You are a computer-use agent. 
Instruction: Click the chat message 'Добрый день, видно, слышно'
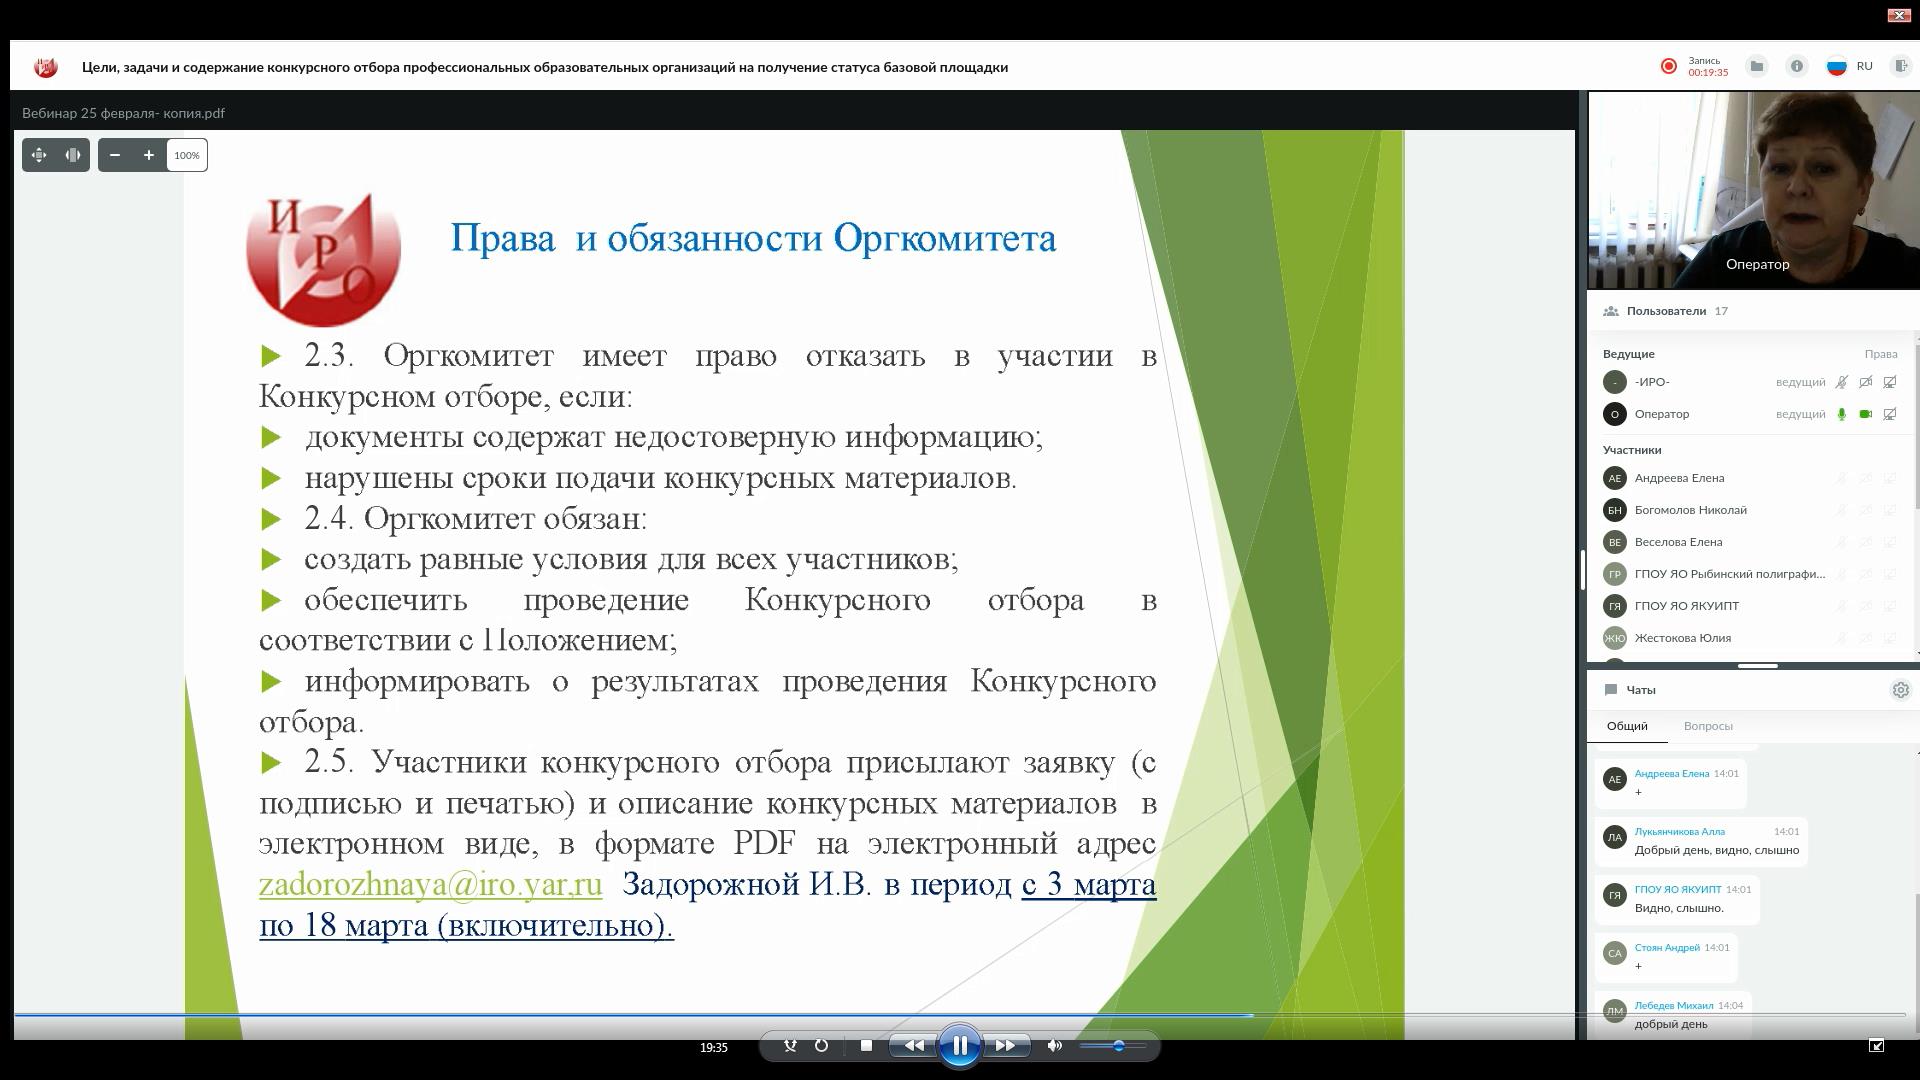click(x=1716, y=850)
